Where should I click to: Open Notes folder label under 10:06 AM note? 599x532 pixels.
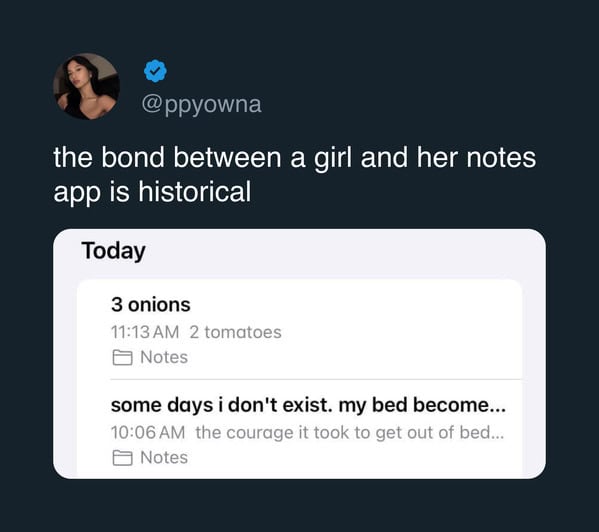(164, 458)
